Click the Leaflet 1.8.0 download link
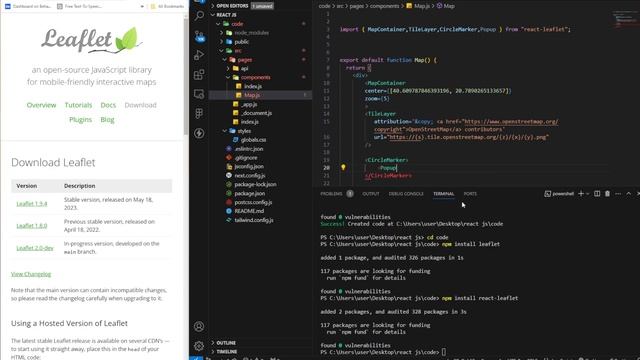Image resolution: width=640 pixels, height=360 pixels. [32, 226]
